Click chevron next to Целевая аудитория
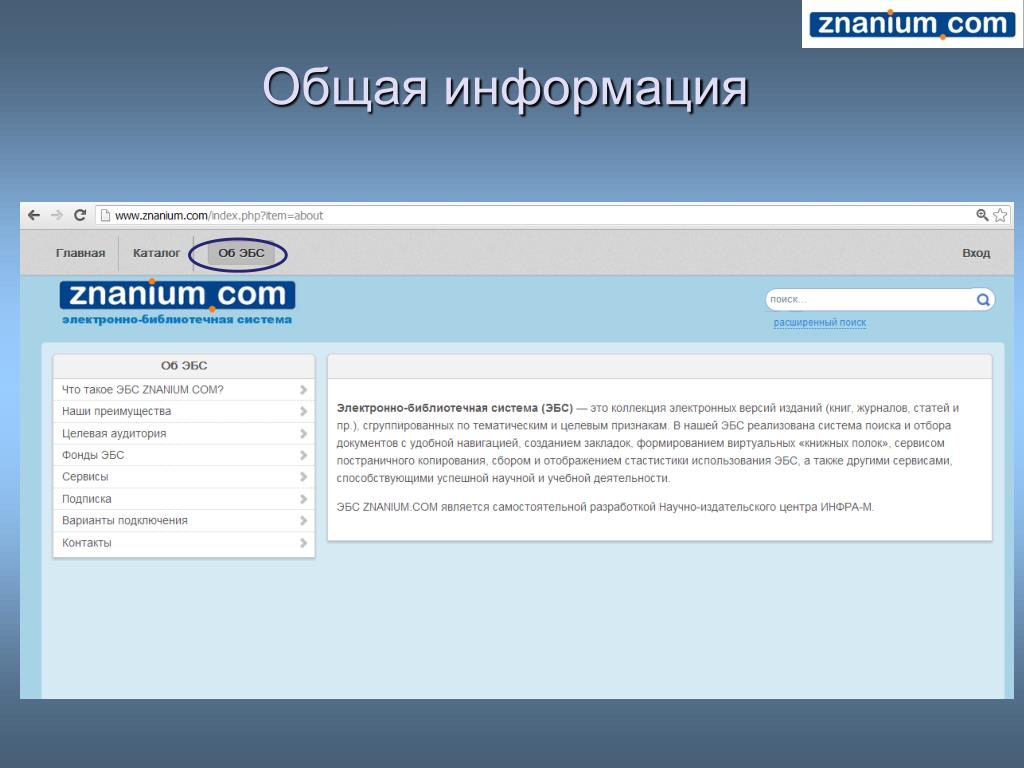This screenshot has width=1024, height=768. 303,434
